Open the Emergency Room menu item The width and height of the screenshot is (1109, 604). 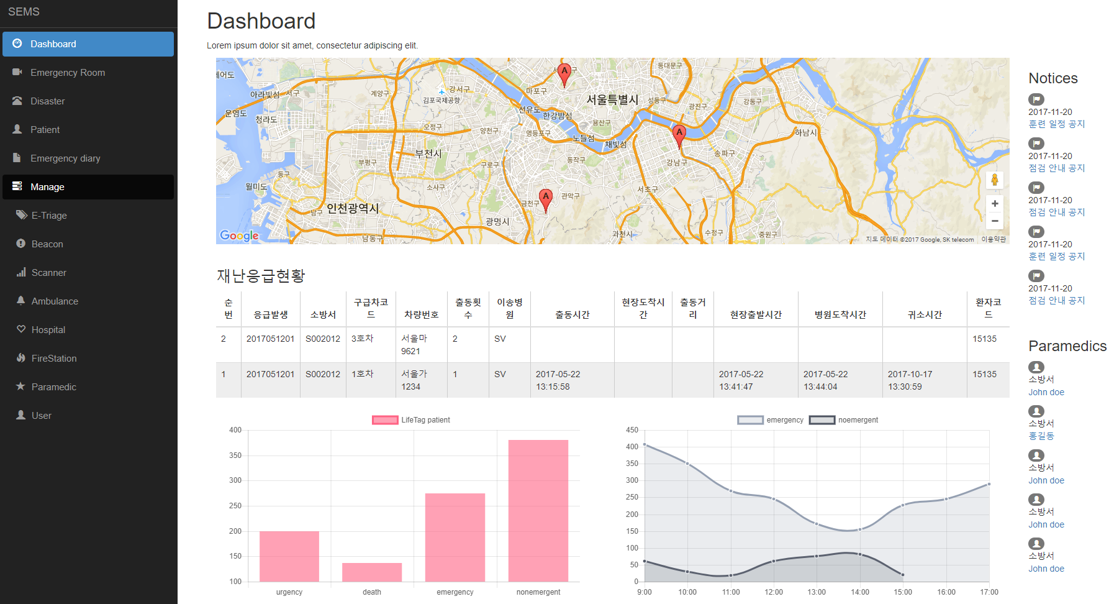tap(88, 72)
